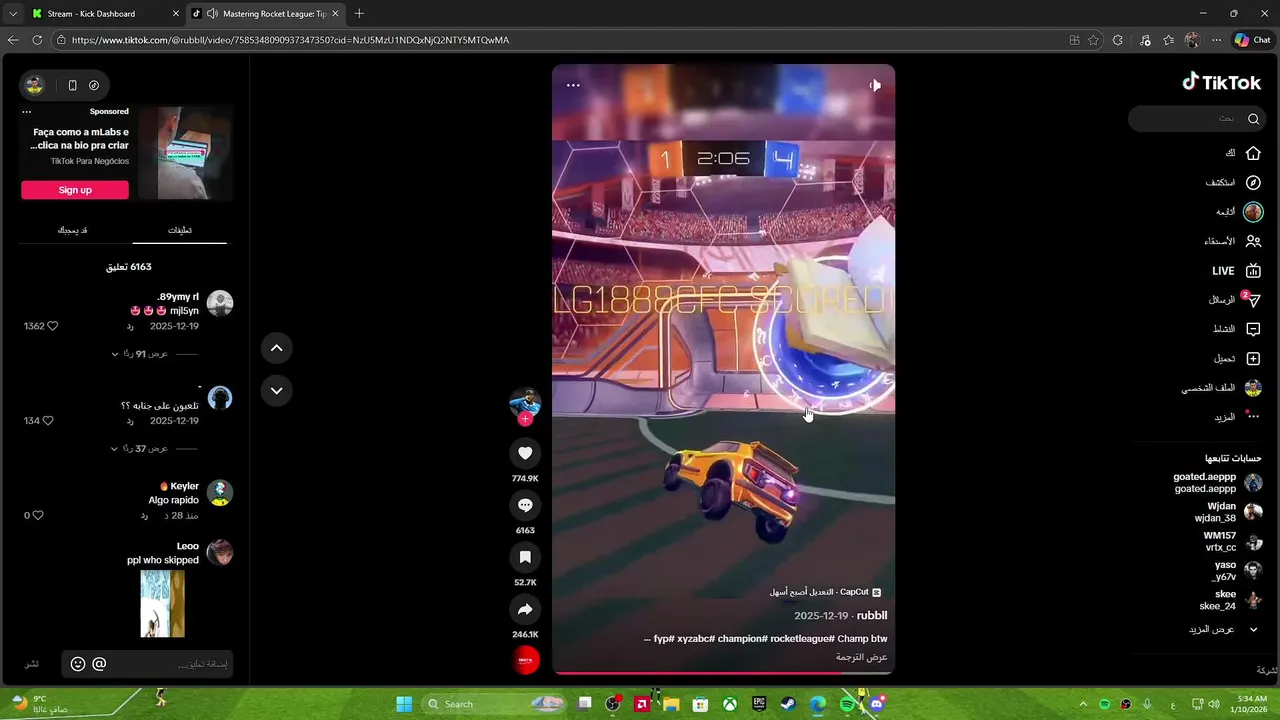Open rubbll username link
Image resolution: width=1280 pixels, height=720 pixels.
coord(872,615)
